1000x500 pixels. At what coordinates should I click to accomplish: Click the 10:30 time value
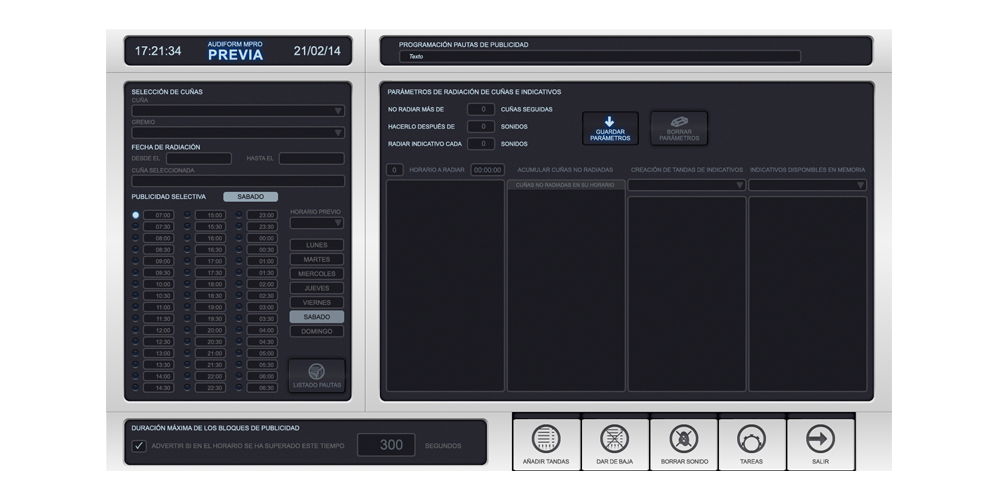click(159, 295)
